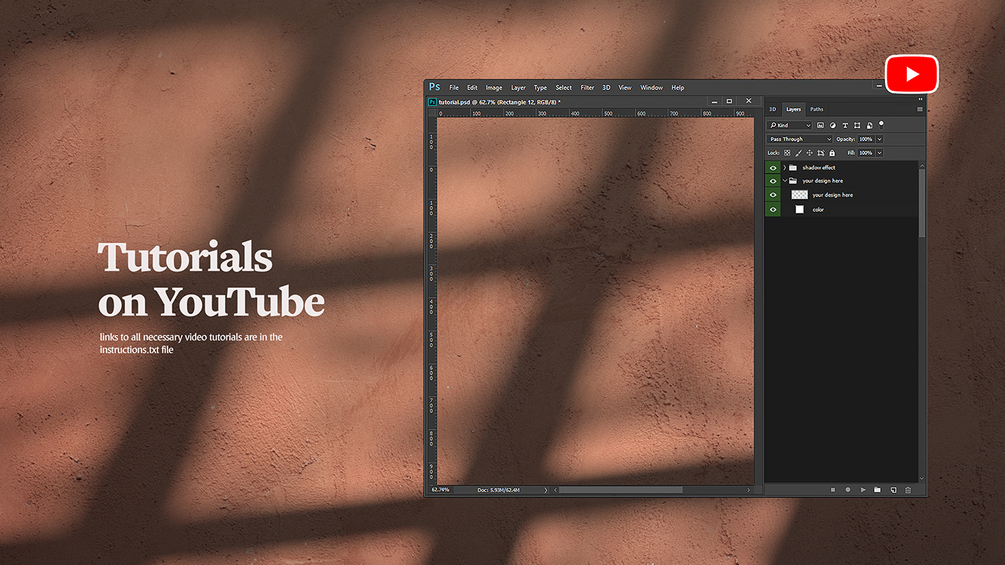Open the Layer menu
1005x565 pixels.
pos(519,88)
